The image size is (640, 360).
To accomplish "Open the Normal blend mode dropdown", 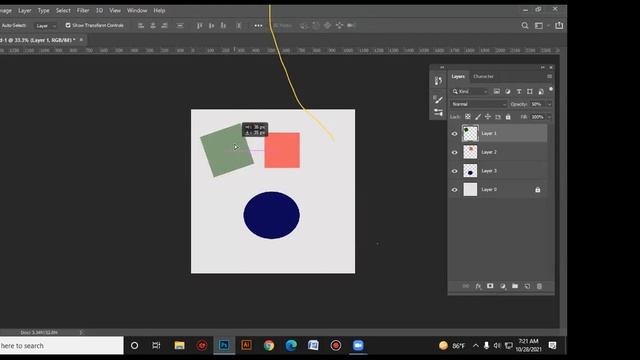I will pos(478,104).
